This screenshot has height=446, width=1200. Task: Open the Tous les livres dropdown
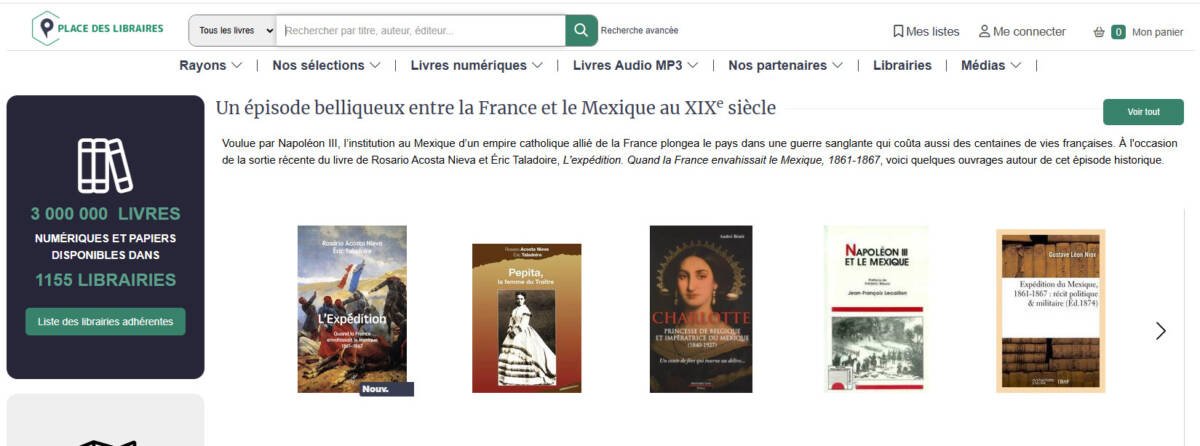click(234, 30)
